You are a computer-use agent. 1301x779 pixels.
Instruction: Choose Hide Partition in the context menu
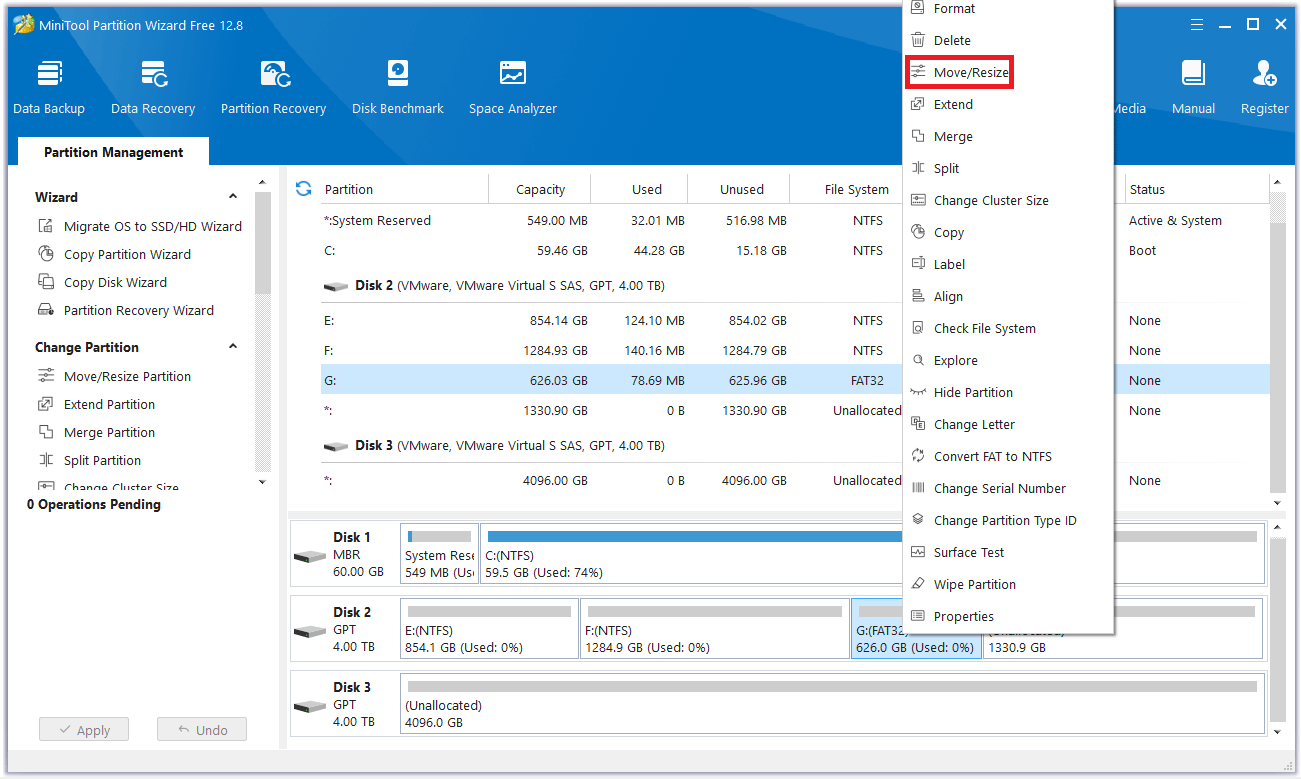click(1008, 392)
